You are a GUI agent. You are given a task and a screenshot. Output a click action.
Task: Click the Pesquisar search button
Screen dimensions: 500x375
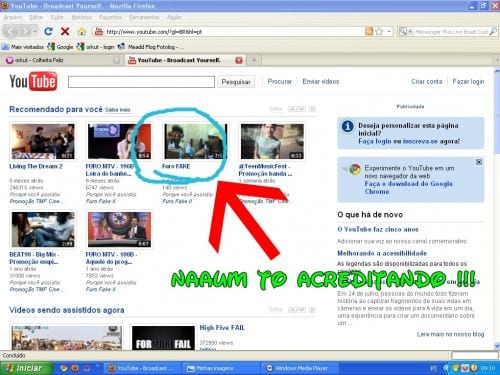pos(236,82)
